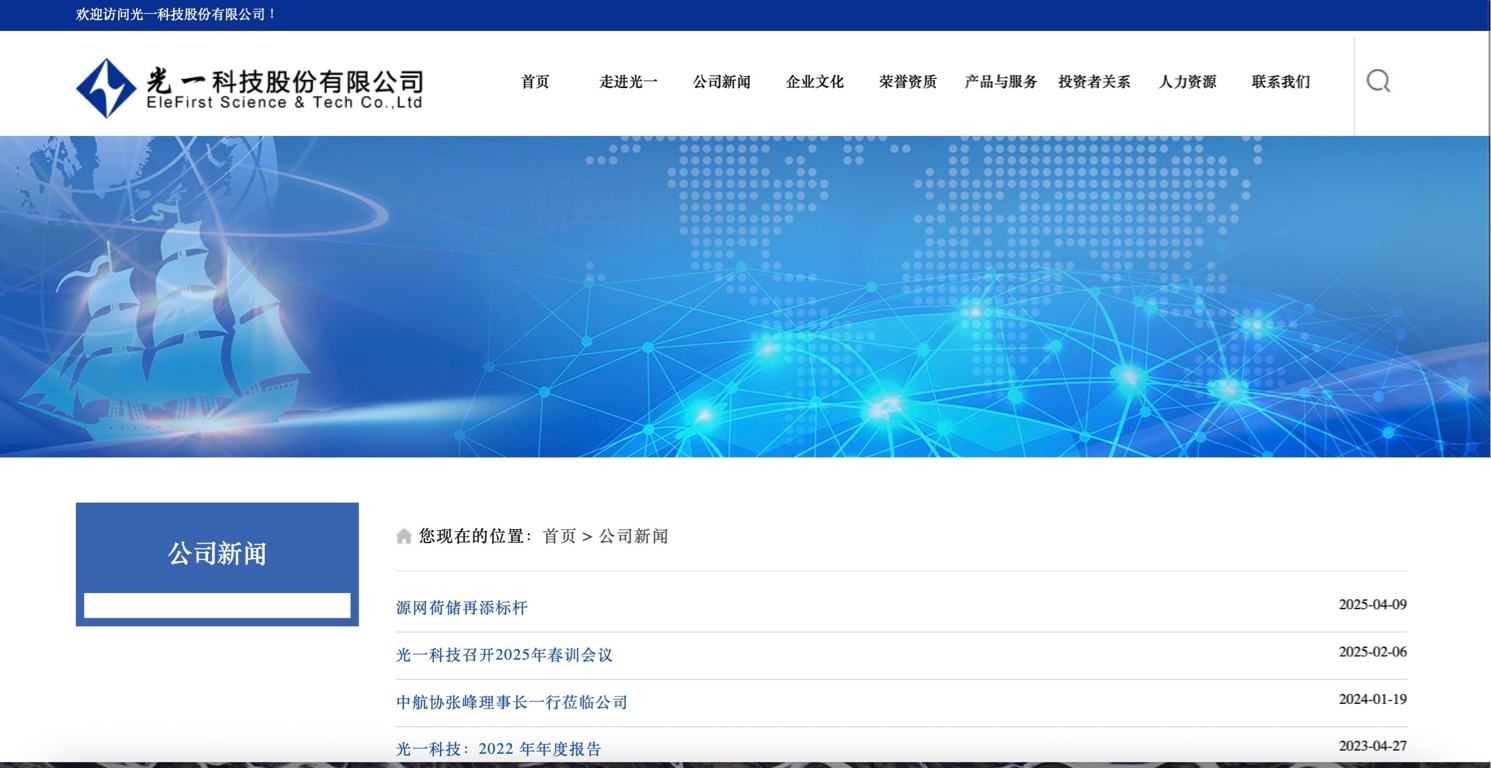Screen dimensions: 1491x769
Task: Open the 产品与服务 menu
Action: pos(1001,82)
